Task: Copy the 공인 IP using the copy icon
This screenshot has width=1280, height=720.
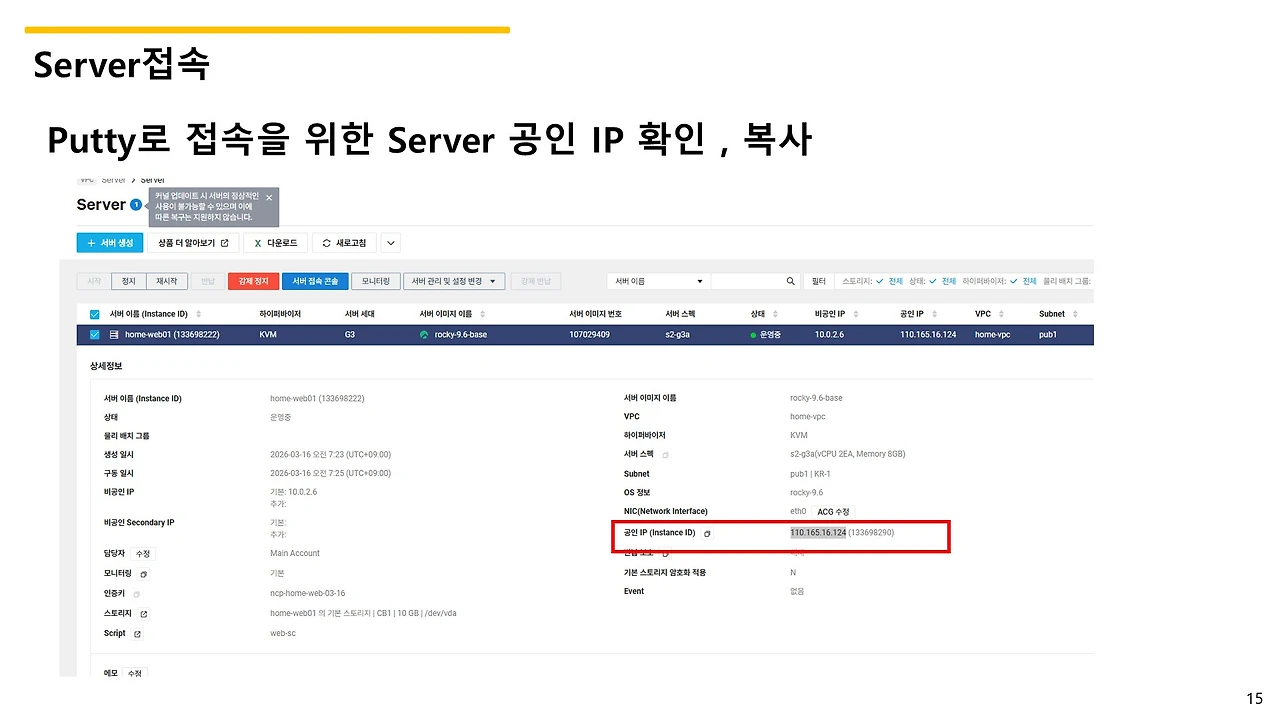Action: [707, 533]
